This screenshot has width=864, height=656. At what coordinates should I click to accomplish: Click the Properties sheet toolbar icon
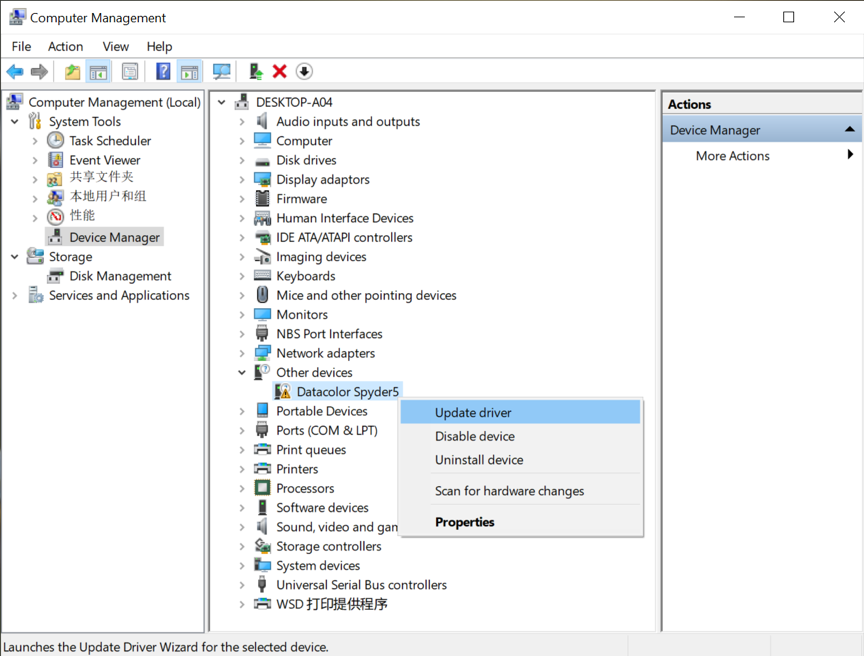(130, 72)
